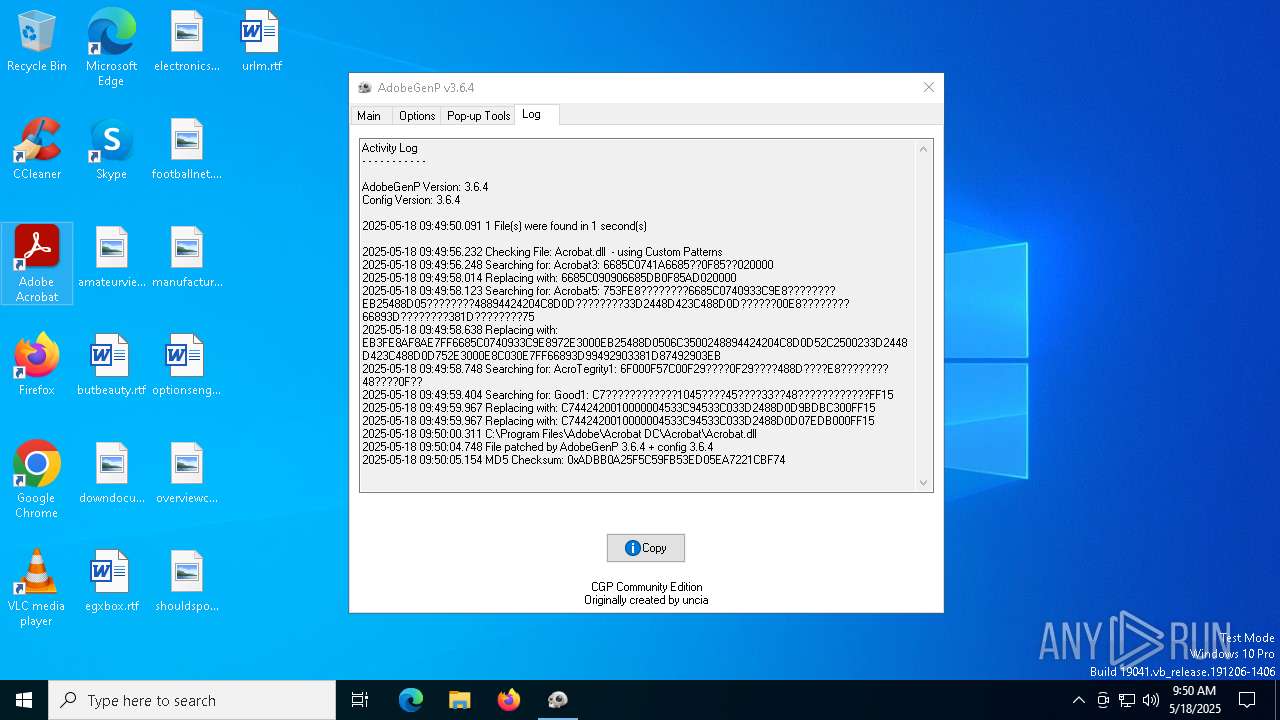Select the electronics image file icon

186,41
